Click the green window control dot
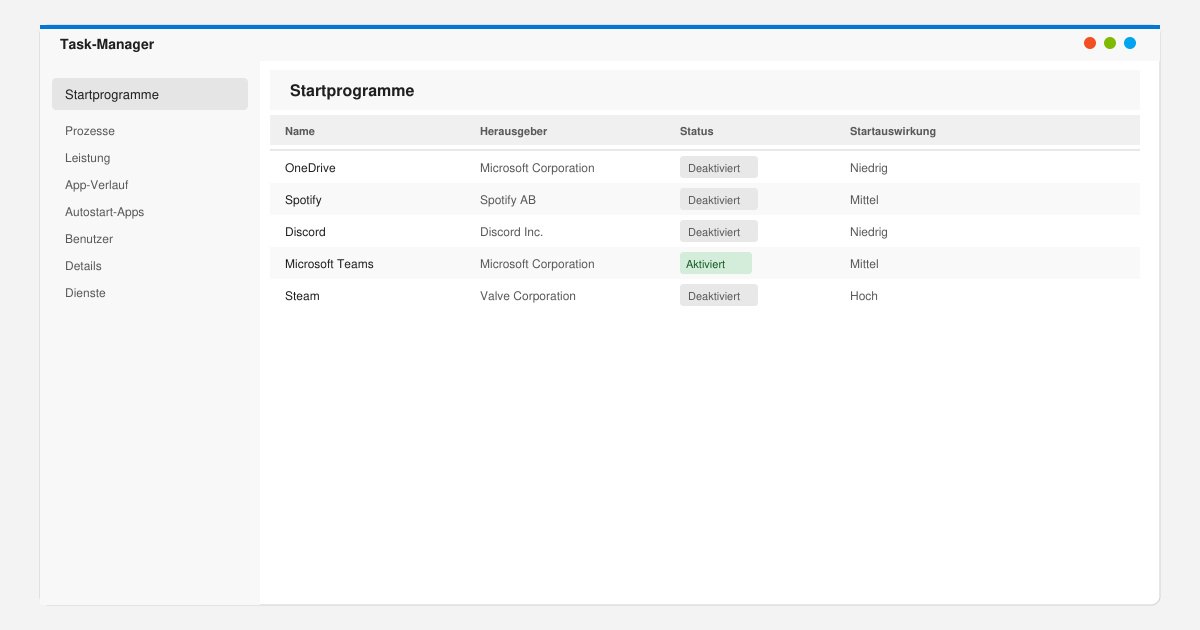1200x630 pixels. (1110, 43)
